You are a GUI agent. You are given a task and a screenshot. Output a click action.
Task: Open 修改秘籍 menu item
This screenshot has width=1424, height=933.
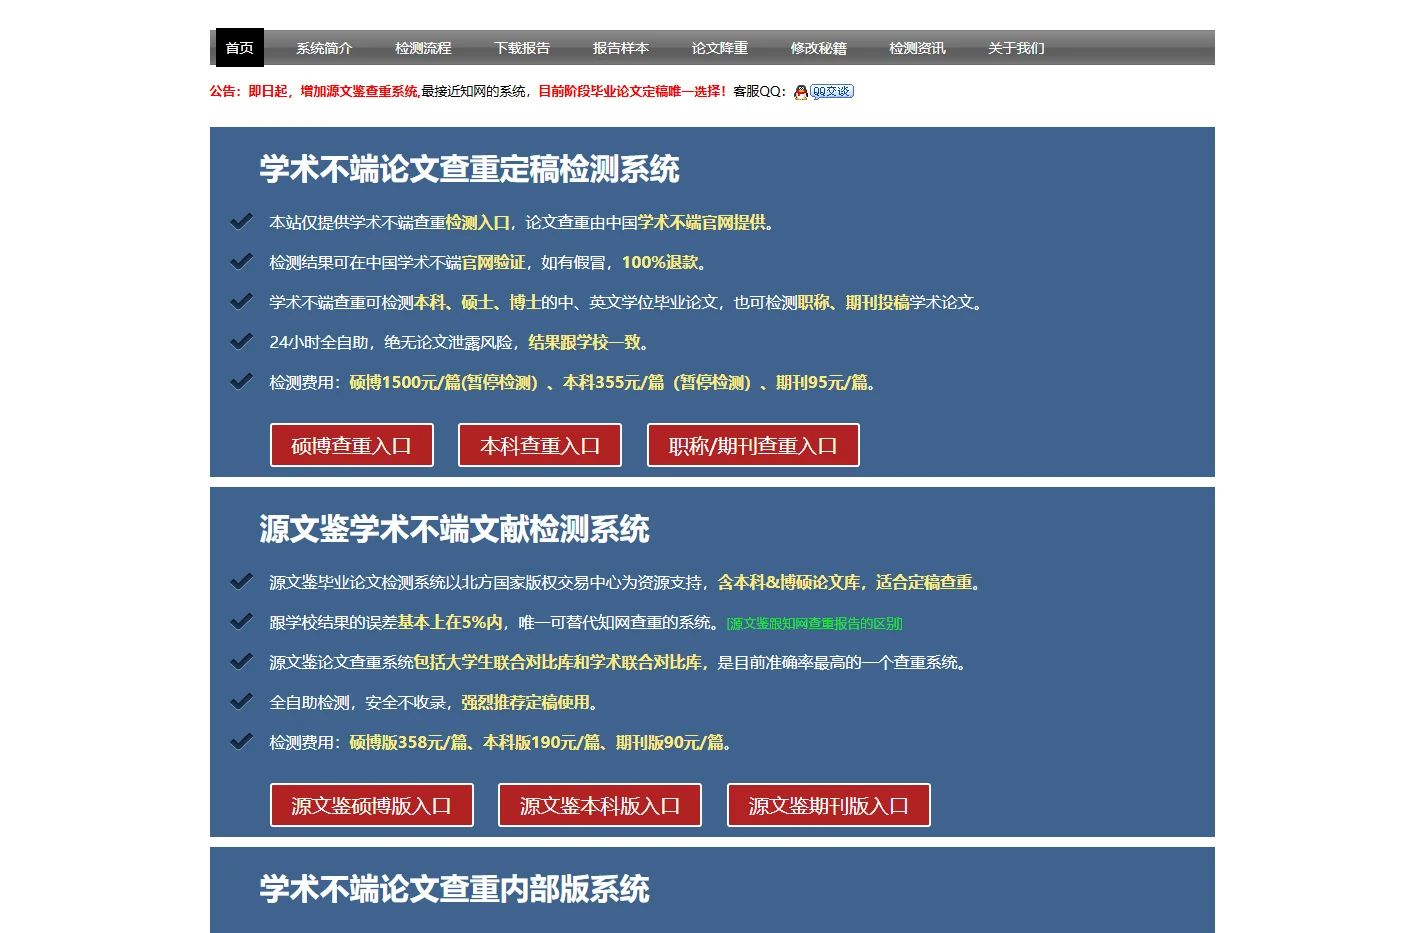(819, 48)
